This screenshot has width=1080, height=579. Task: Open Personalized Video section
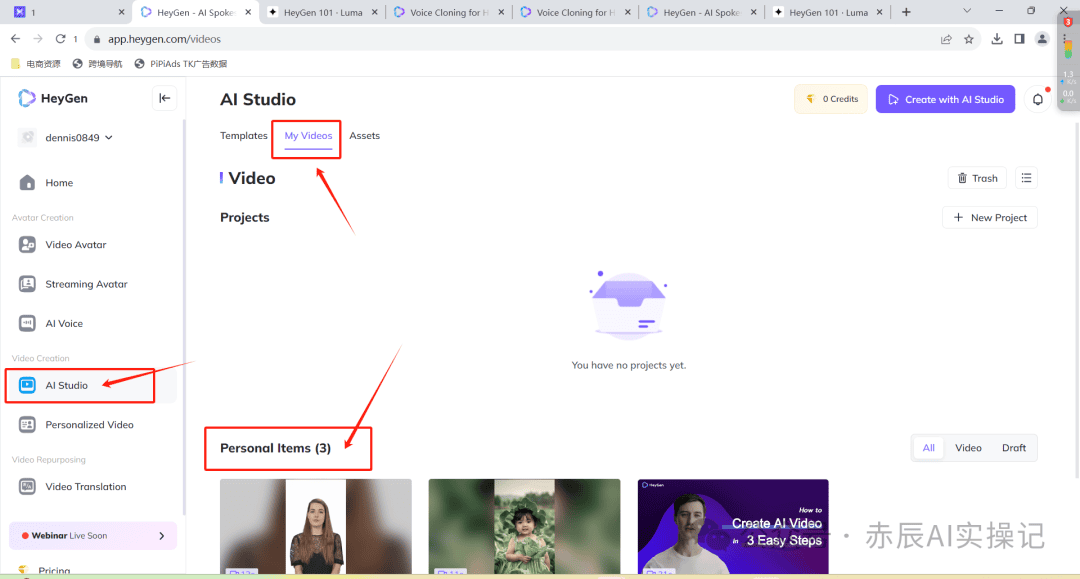point(89,425)
